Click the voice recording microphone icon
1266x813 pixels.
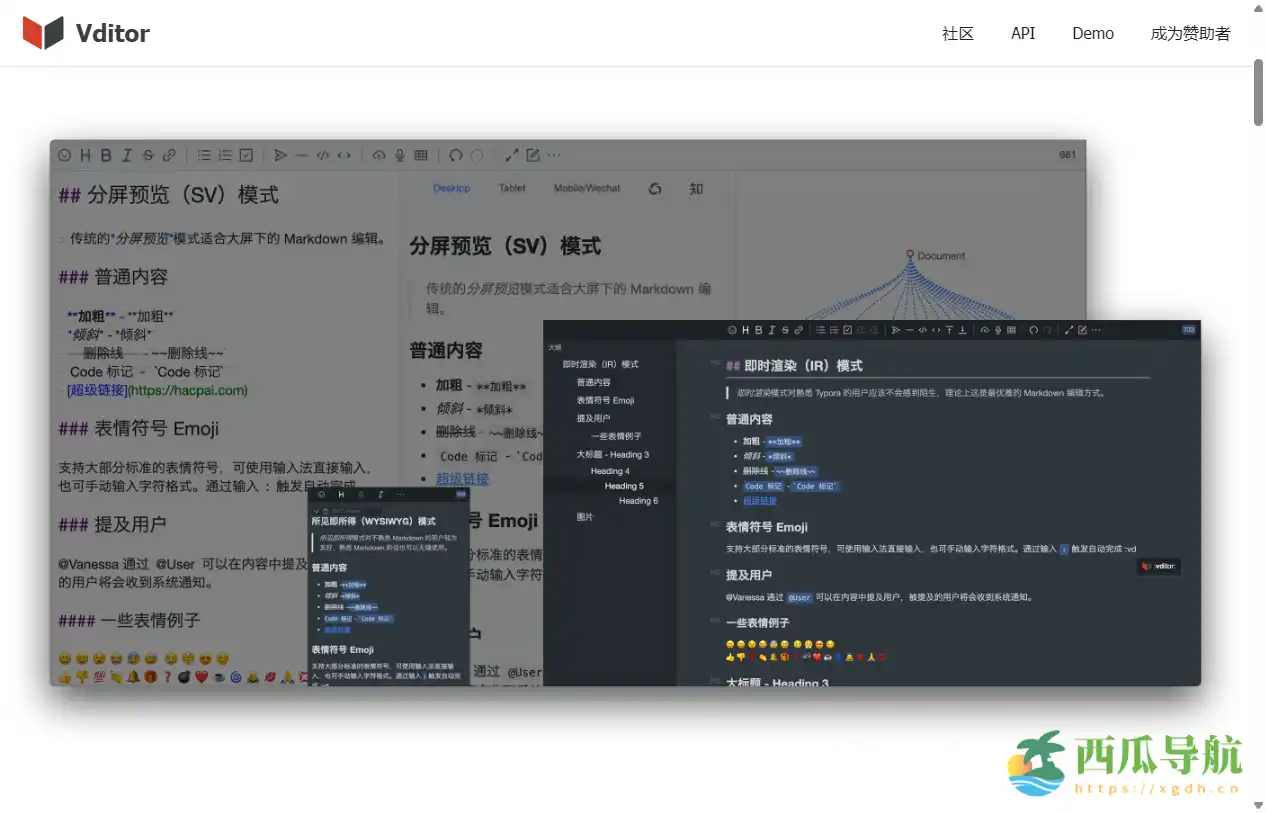click(x=397, y=155)
